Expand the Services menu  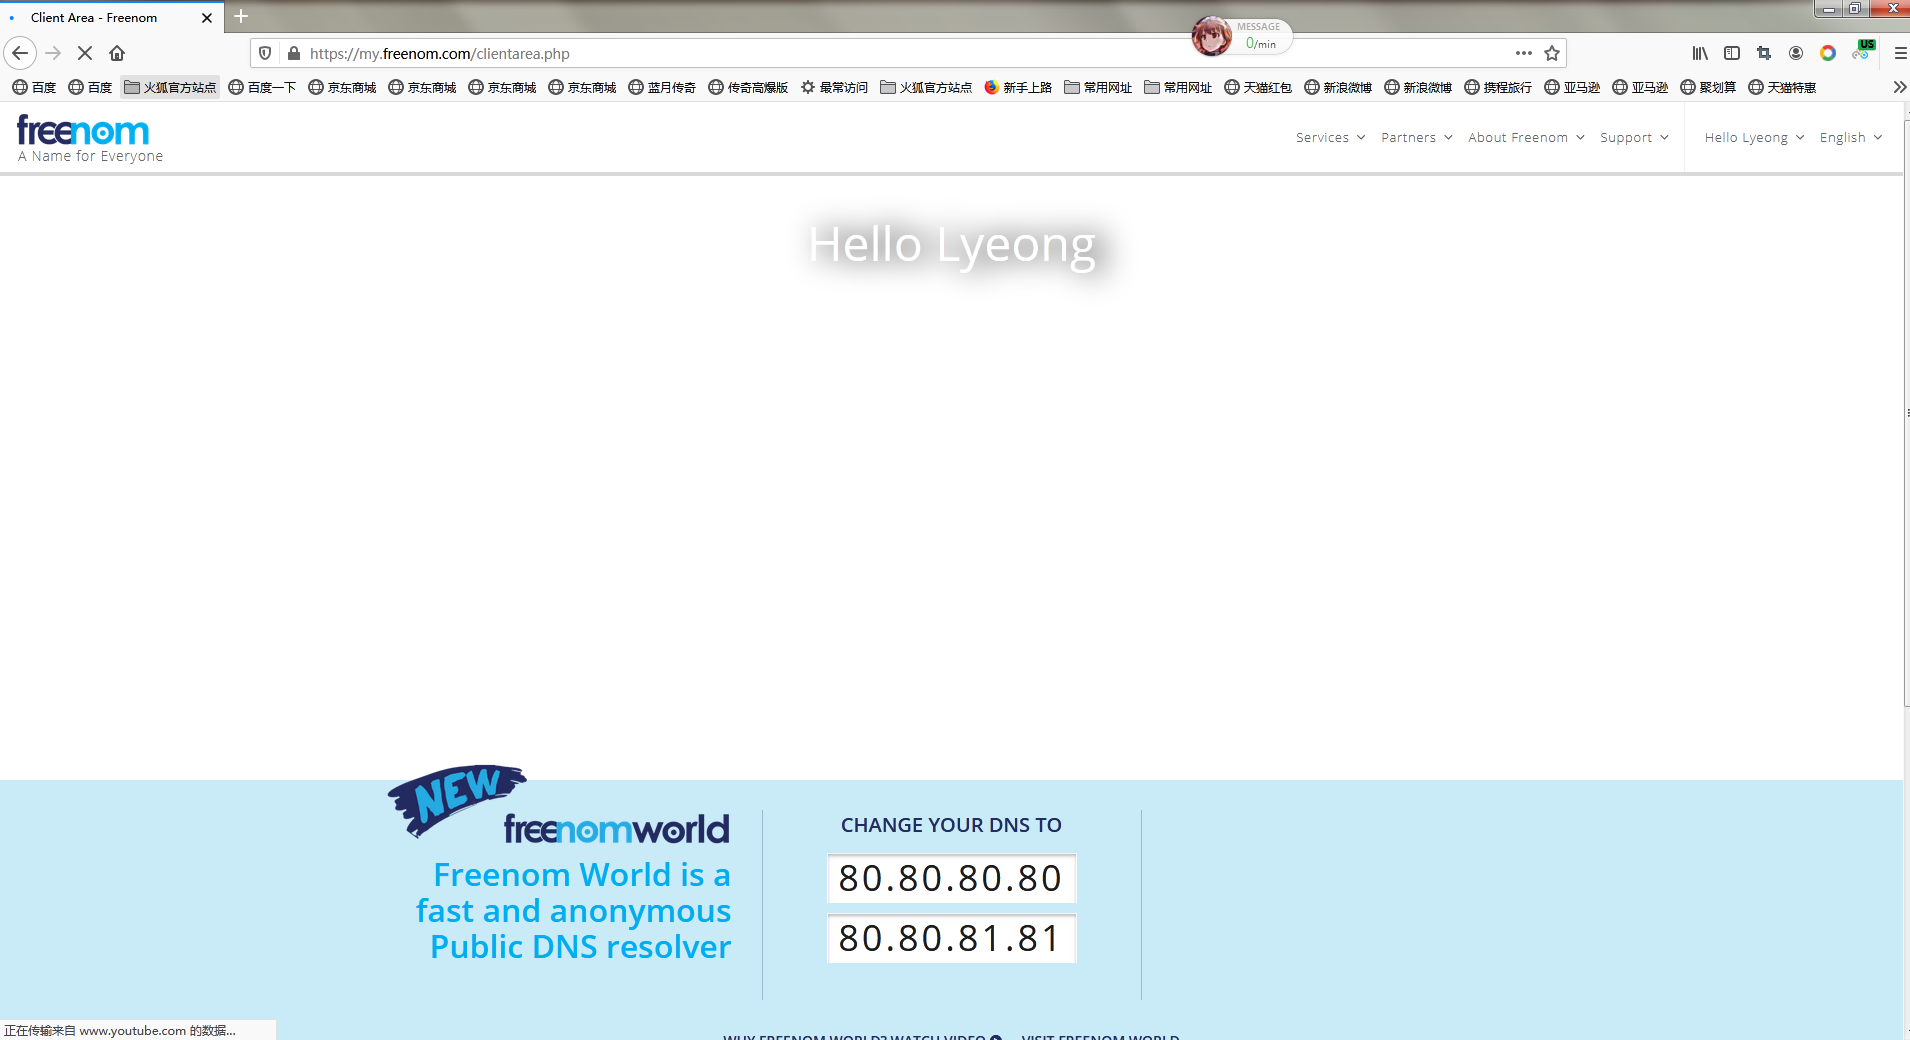tap(1330, 138)
